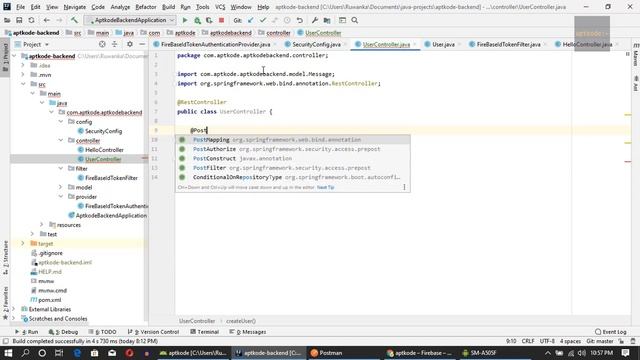
Task: Navigate back with the left arrow icon
Action: point(47,20)
